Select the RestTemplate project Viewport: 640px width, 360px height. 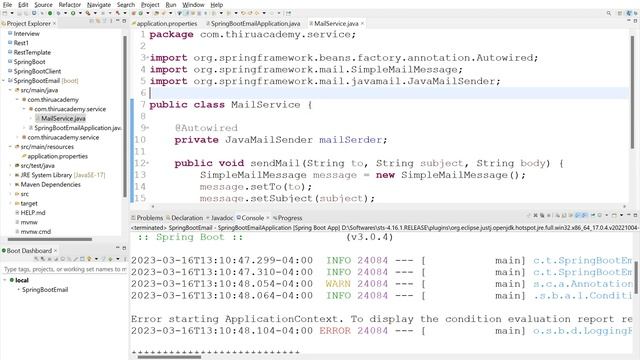[x=32, y=52]
